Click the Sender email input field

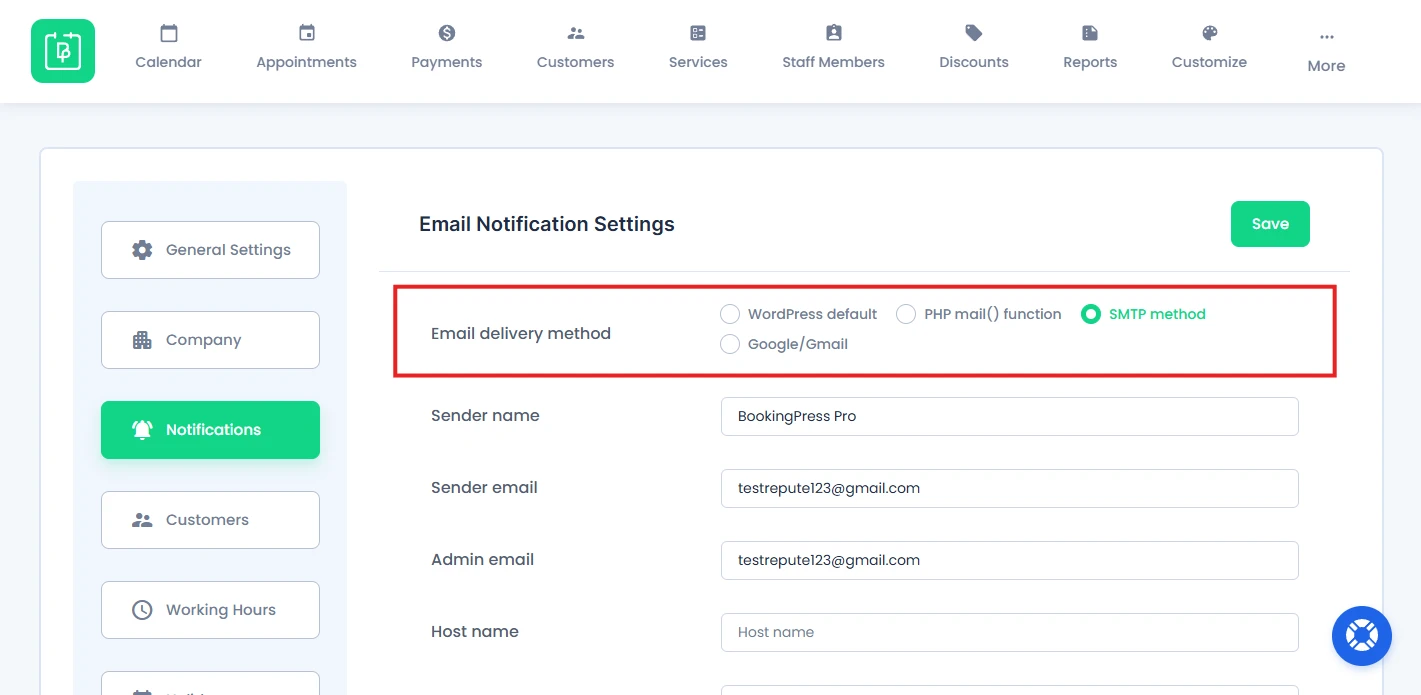click(1010, 488)
